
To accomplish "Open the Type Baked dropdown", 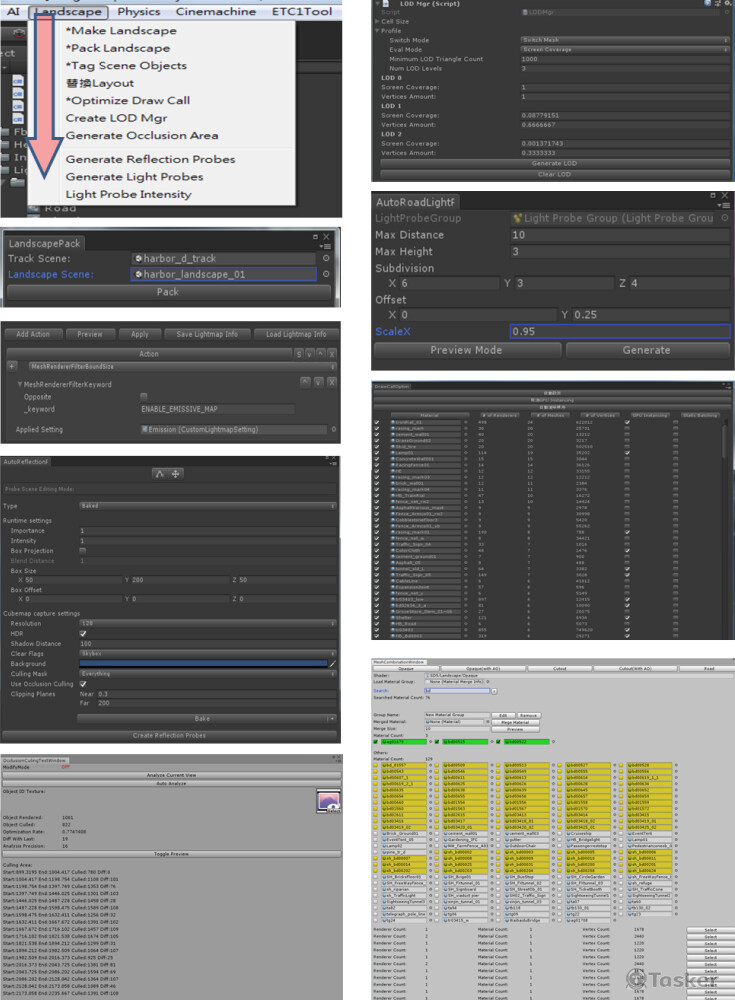I will click(208, 506).
